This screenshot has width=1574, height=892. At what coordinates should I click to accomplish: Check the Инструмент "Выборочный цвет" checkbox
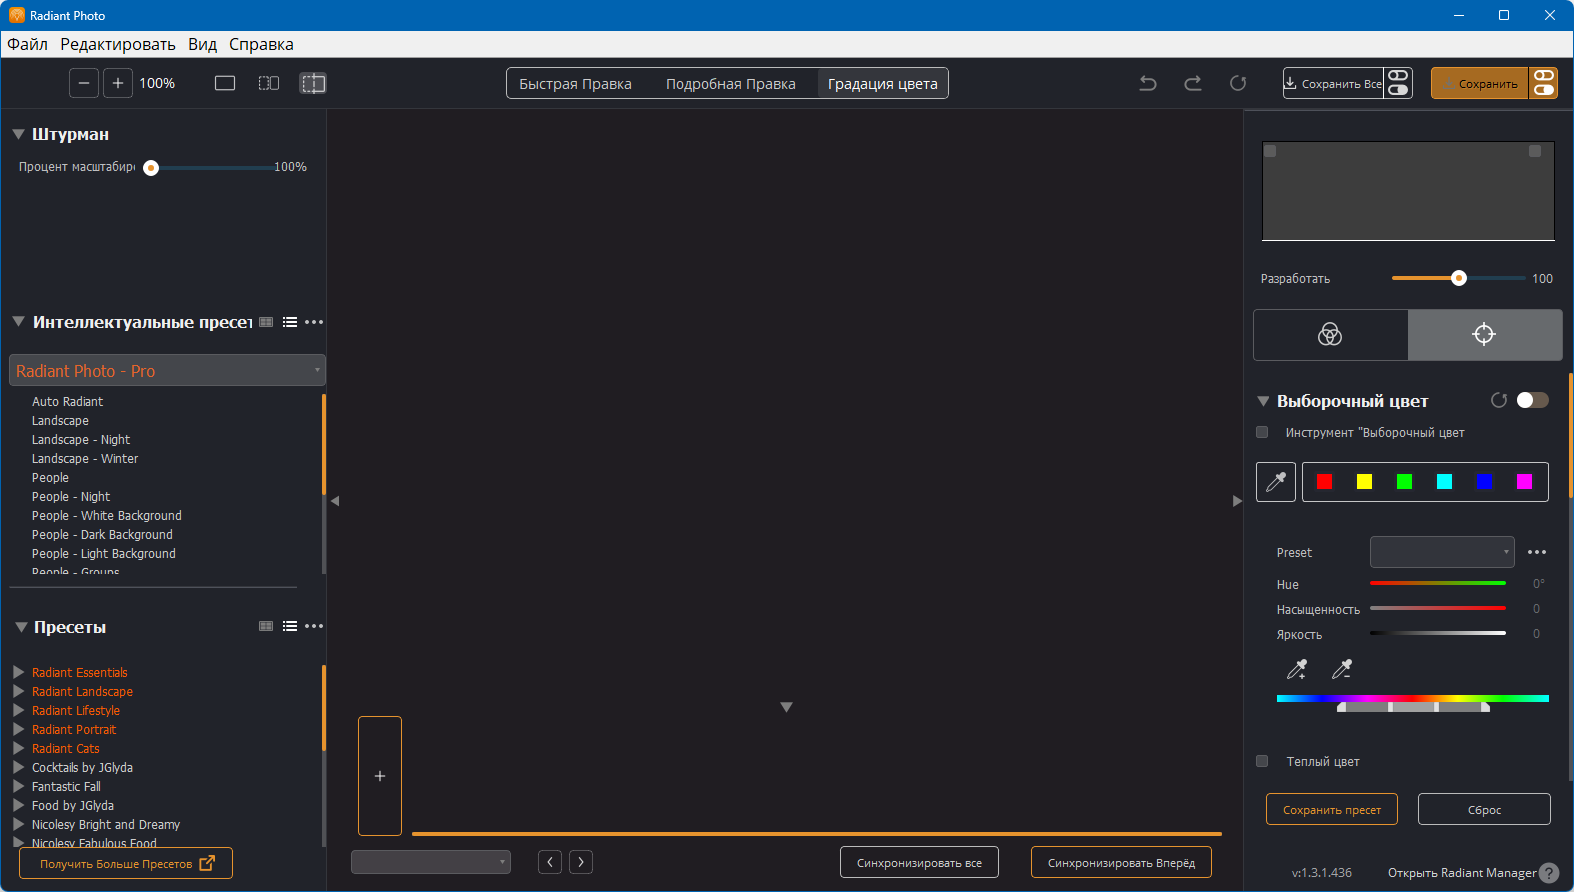pos(1263,433)
